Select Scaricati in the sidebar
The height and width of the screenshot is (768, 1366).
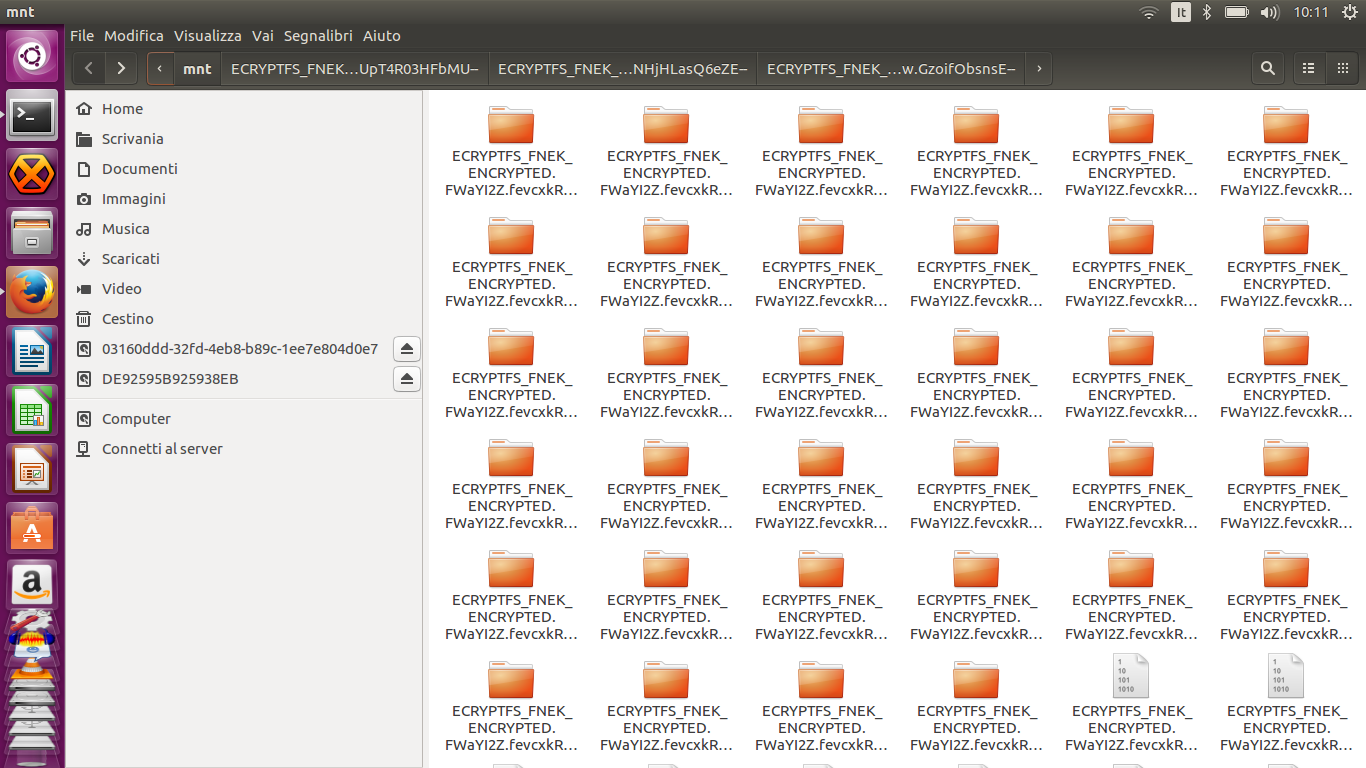pyautogui.click(x=131, y=259)
